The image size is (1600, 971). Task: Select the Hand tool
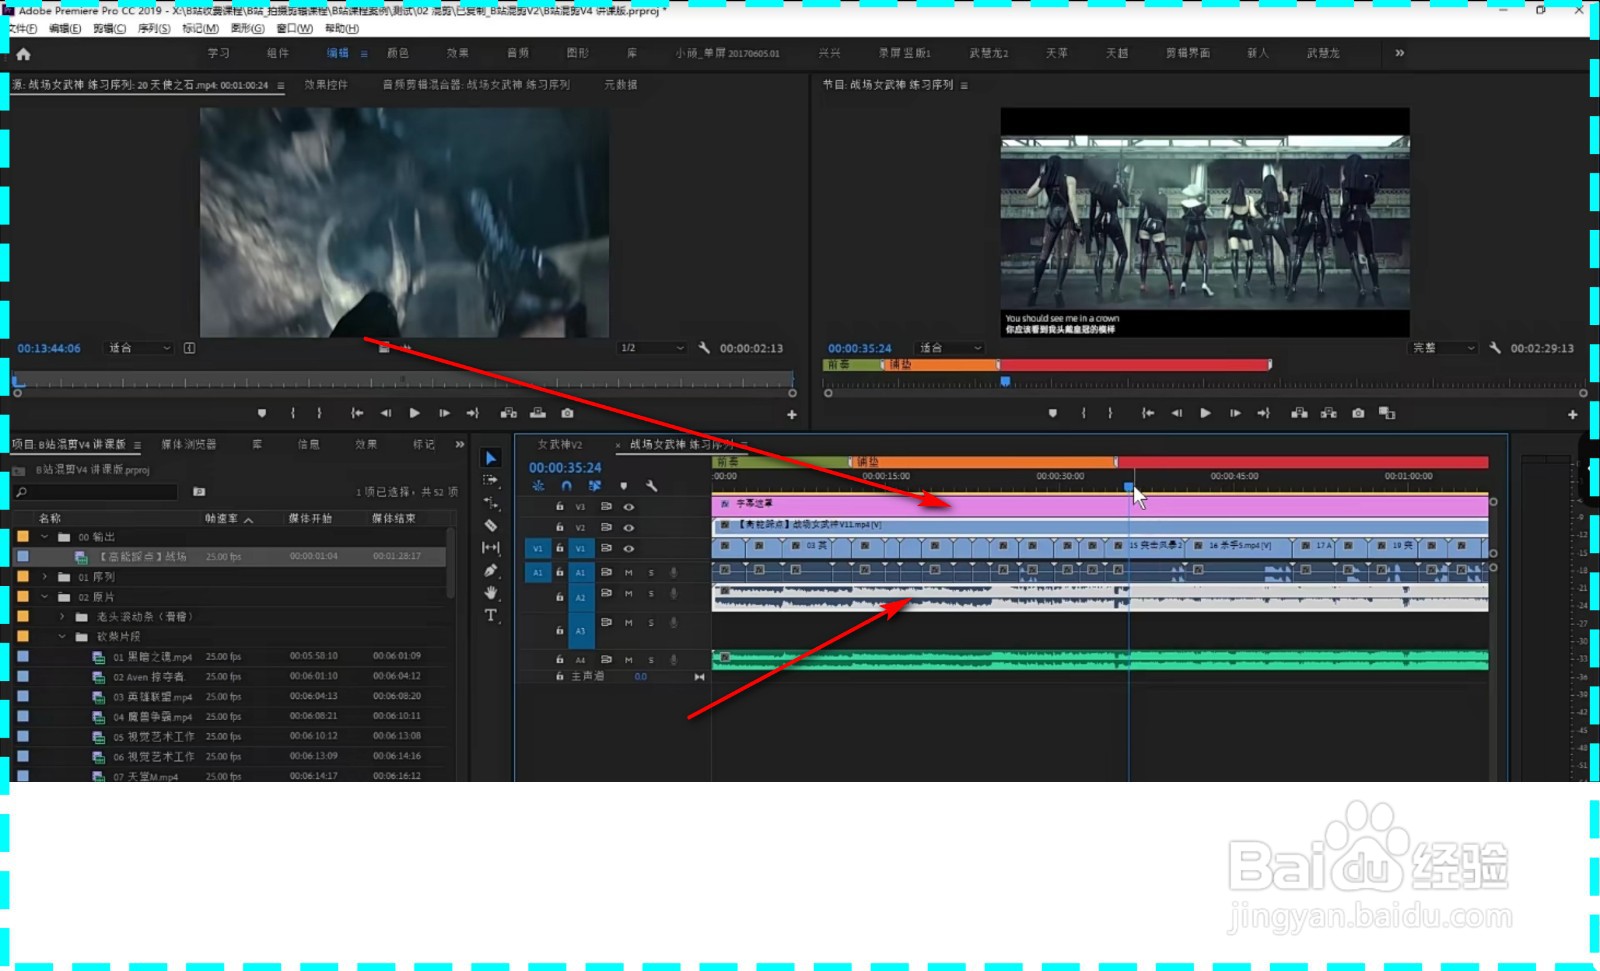(x=490, y=593)
